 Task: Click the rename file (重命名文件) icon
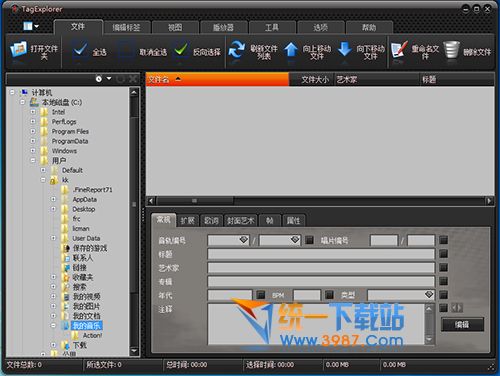399,50
